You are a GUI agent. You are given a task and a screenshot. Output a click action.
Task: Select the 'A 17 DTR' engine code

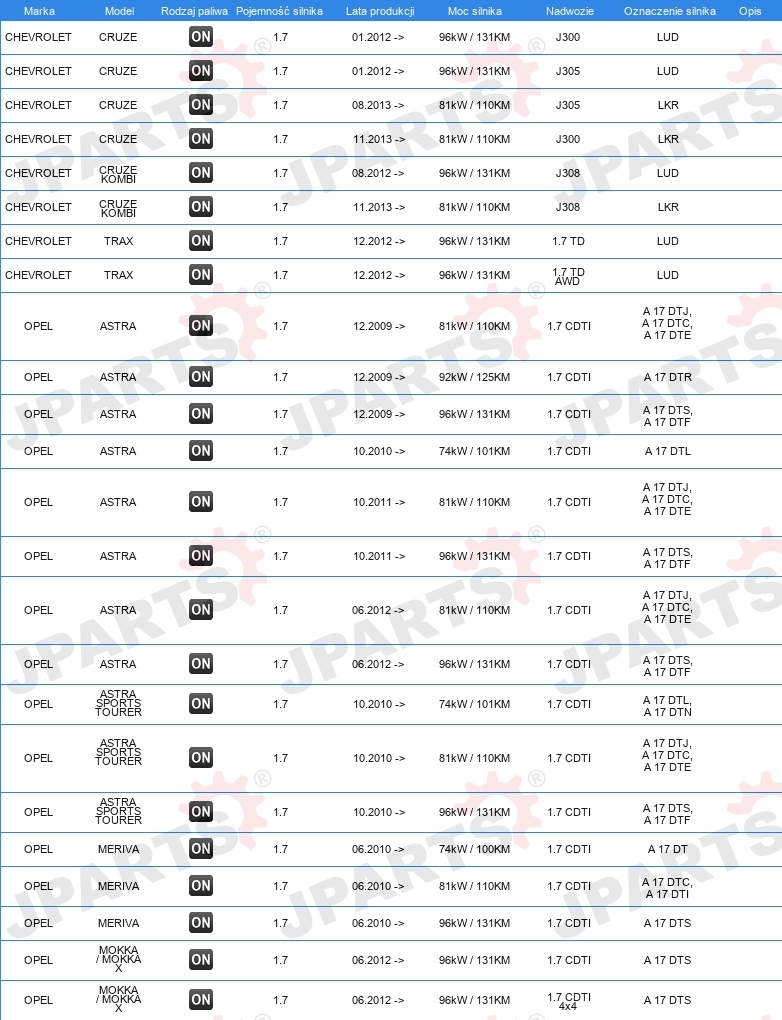[668, 377]
